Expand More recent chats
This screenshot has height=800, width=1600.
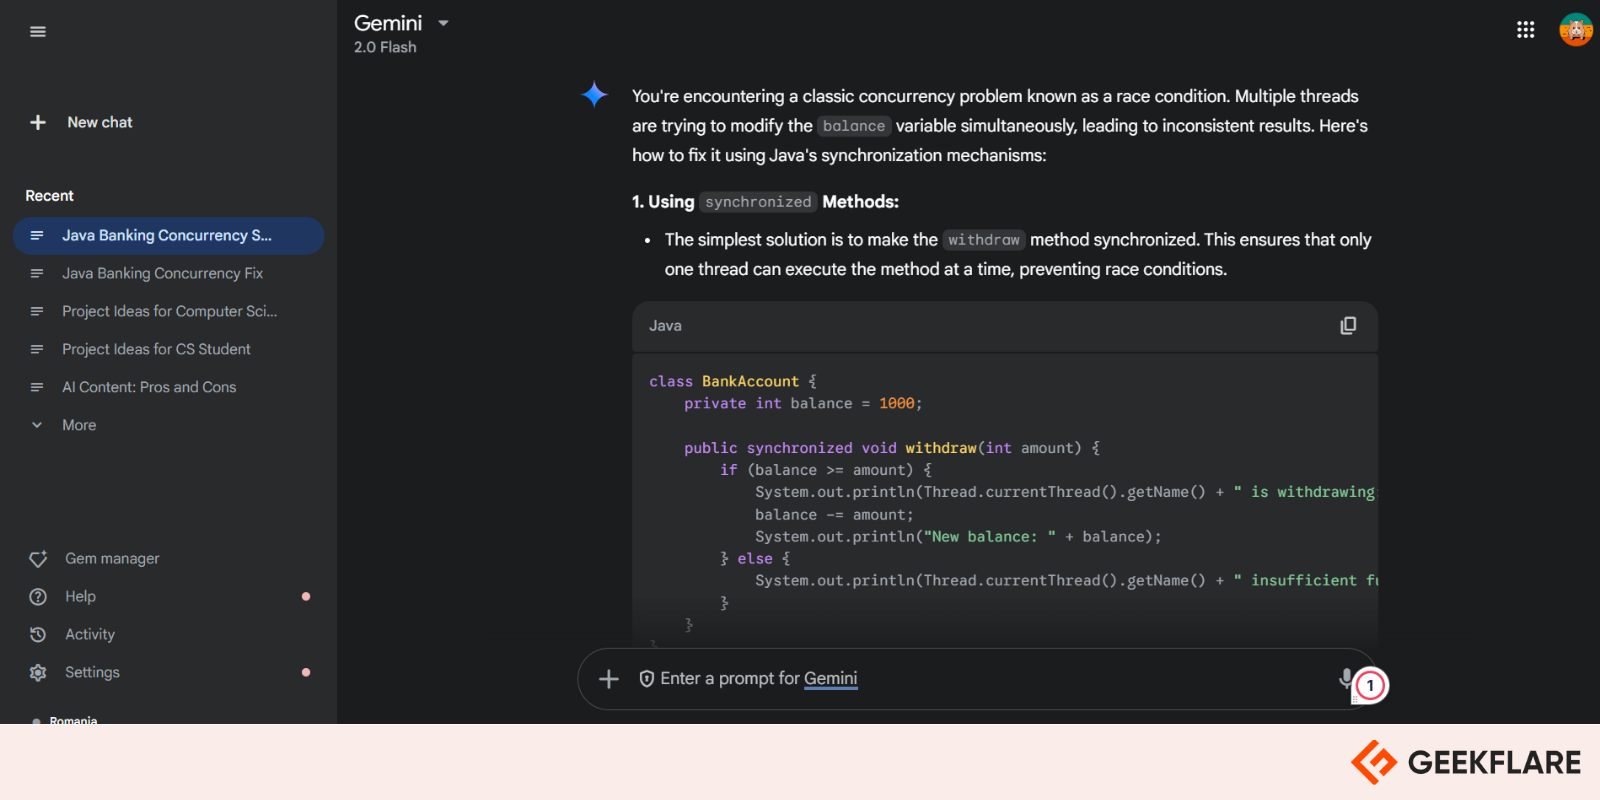[79, 425]
